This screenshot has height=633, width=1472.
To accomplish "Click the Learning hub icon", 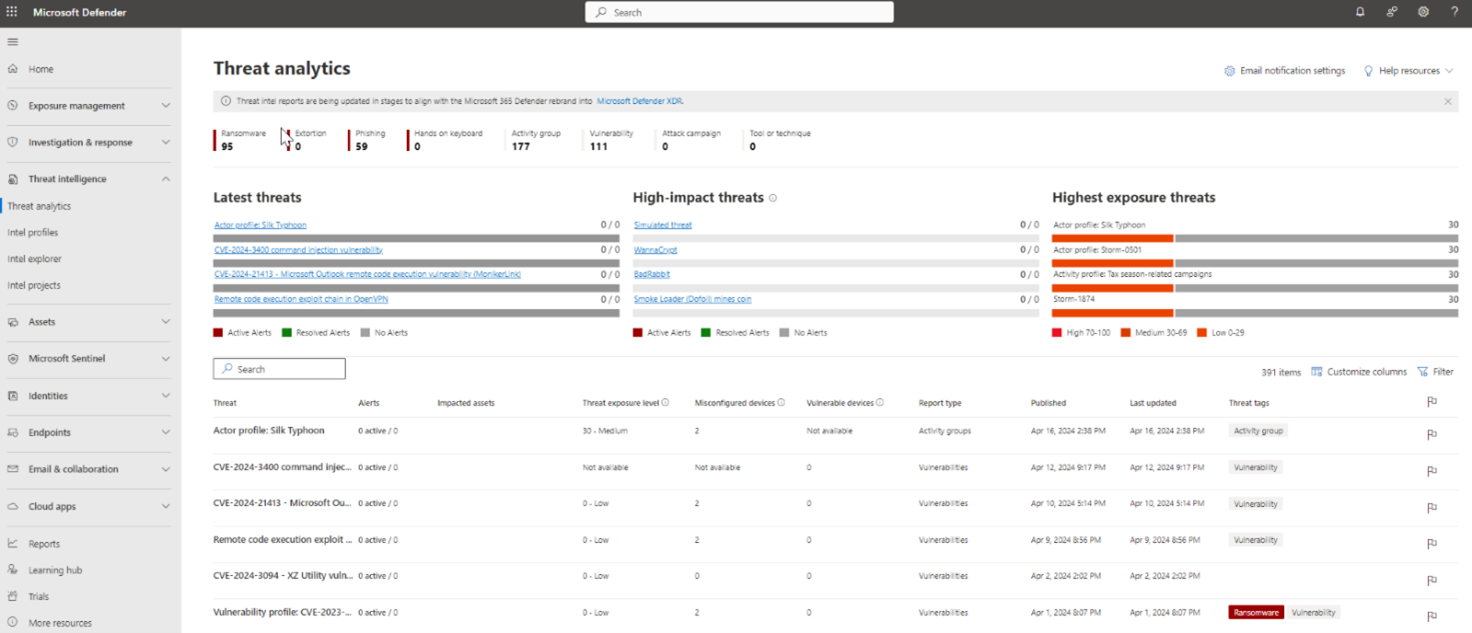I will (13, 570).
